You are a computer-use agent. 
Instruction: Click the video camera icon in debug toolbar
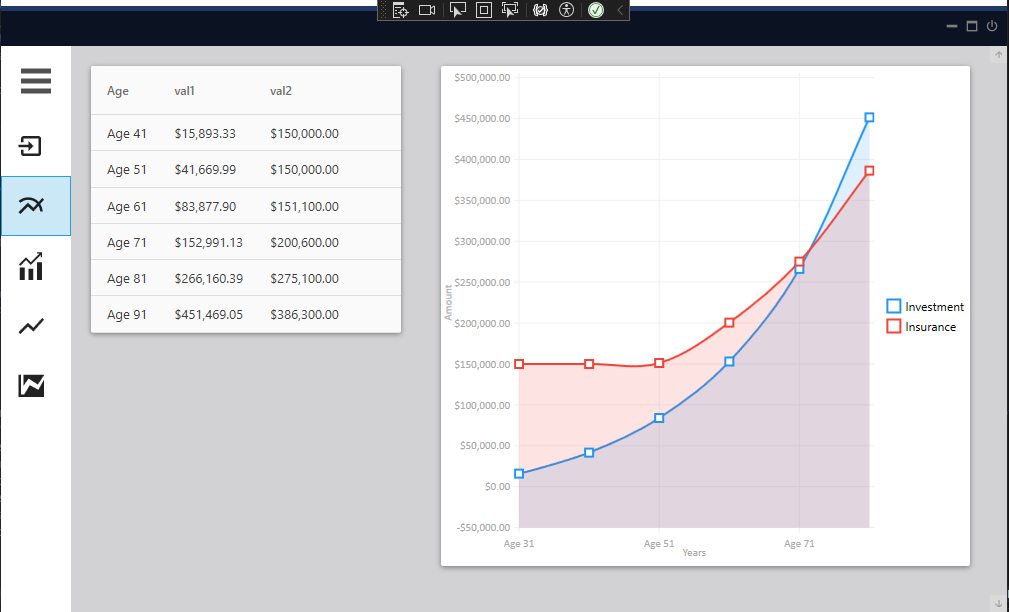pyautogui.click(x=427, y=10)
